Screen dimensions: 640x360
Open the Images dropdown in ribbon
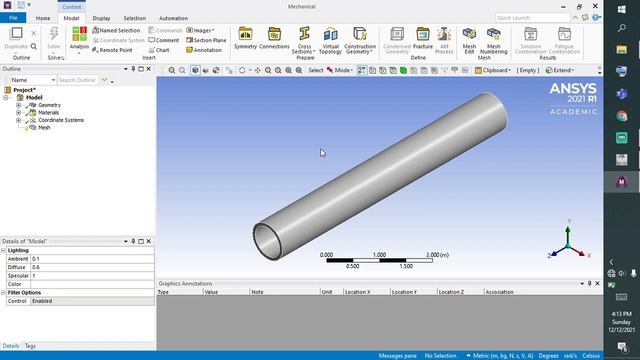click(200, 30)
